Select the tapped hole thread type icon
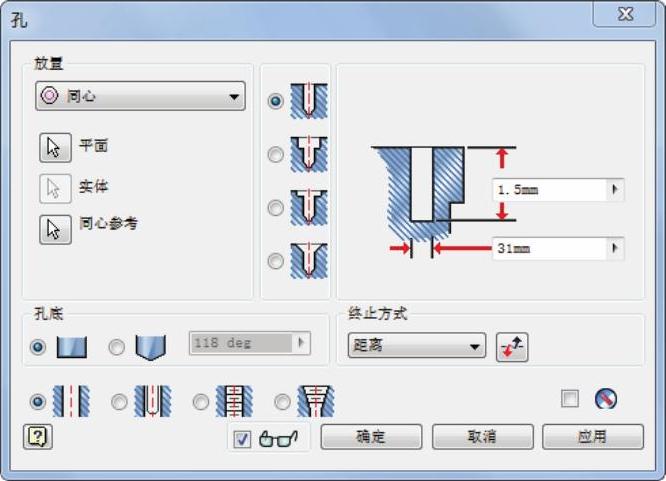The width and height of the screenshot is (666, 481). click(234, 401)
